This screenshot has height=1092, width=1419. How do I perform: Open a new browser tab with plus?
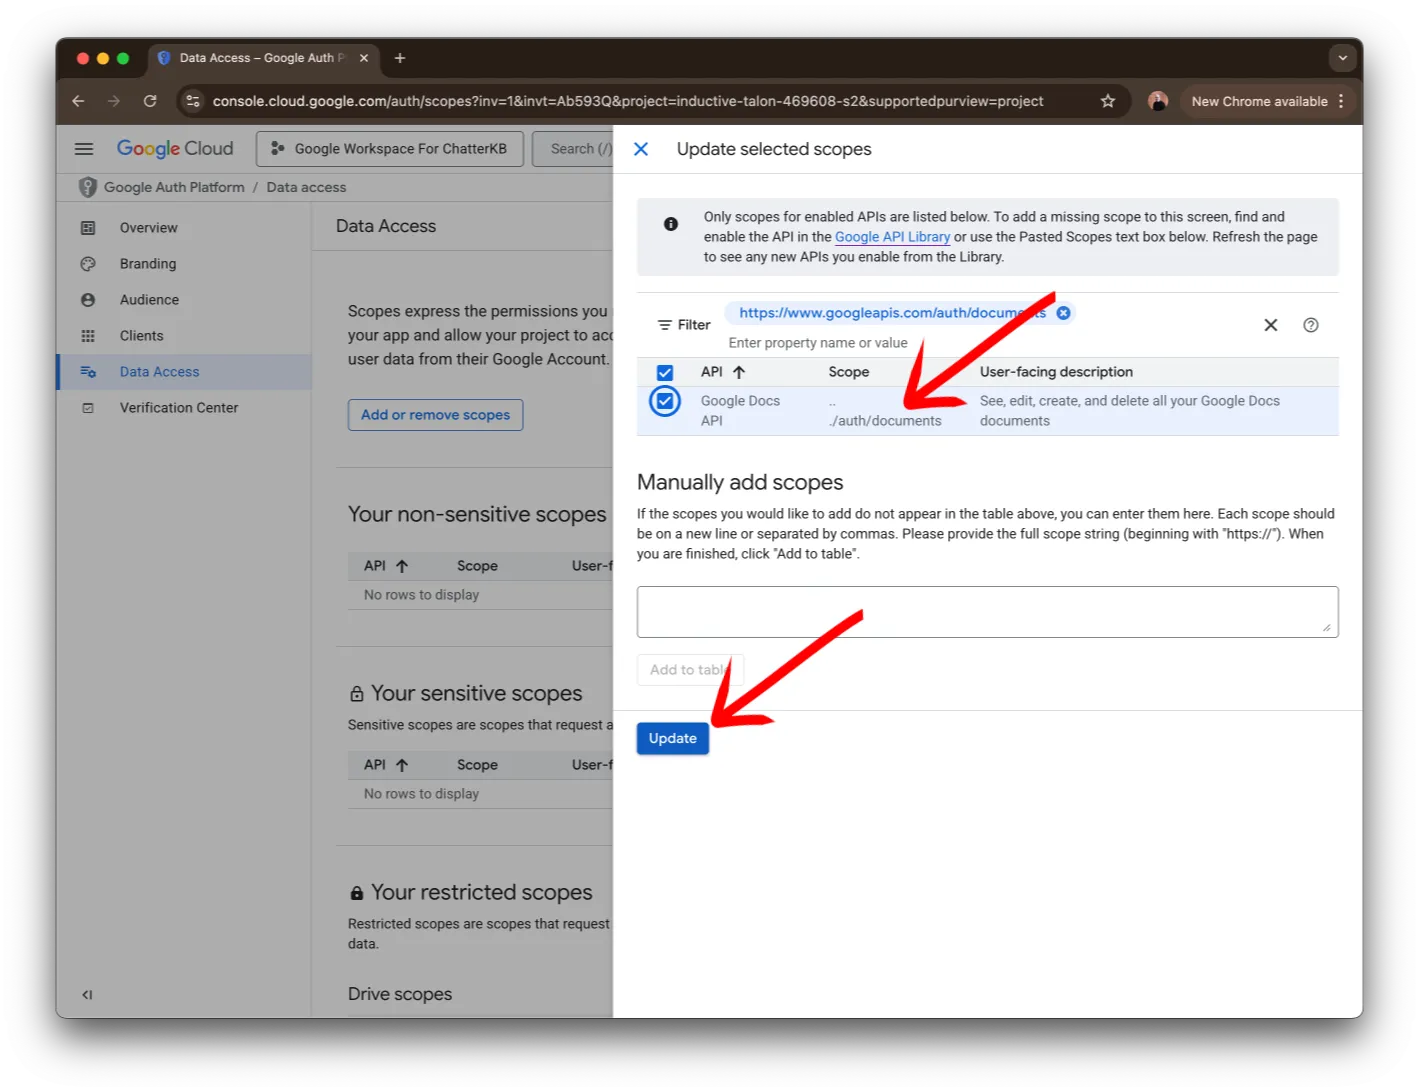400,58
